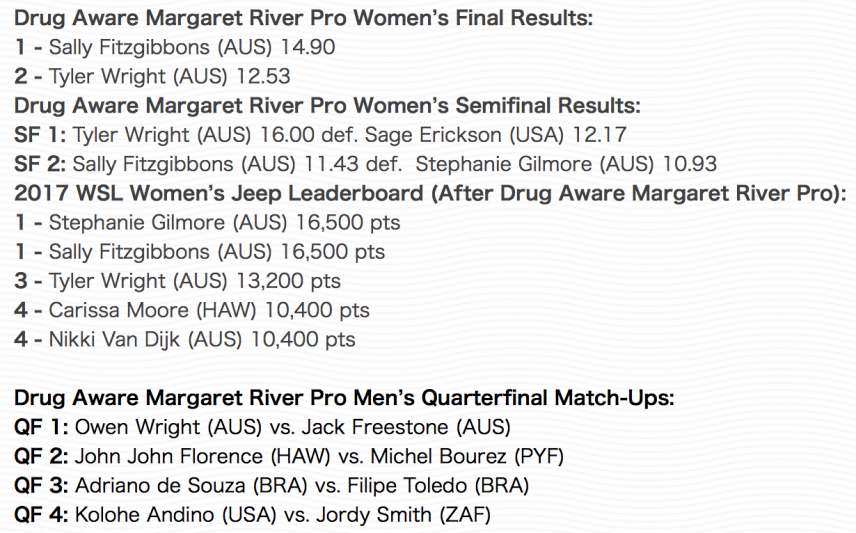Click the 2017 WSL Women's Jeep Leaderboard heading
856x533 pixels.
click(430, 193)
